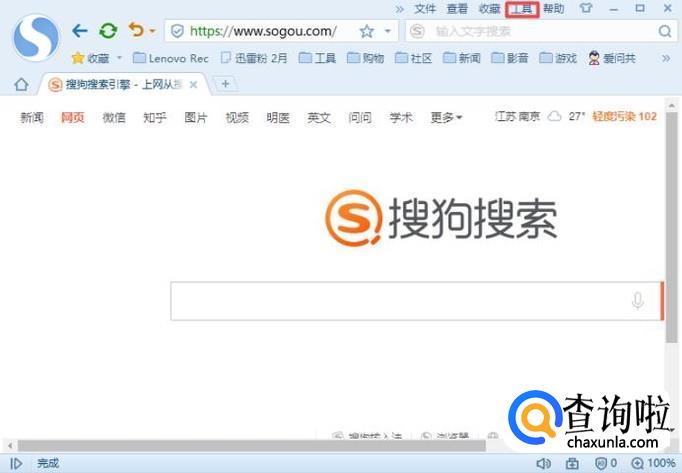Open the 迅雷粉 2月 bookmark

pyautogui.click(x=254, y=58)
